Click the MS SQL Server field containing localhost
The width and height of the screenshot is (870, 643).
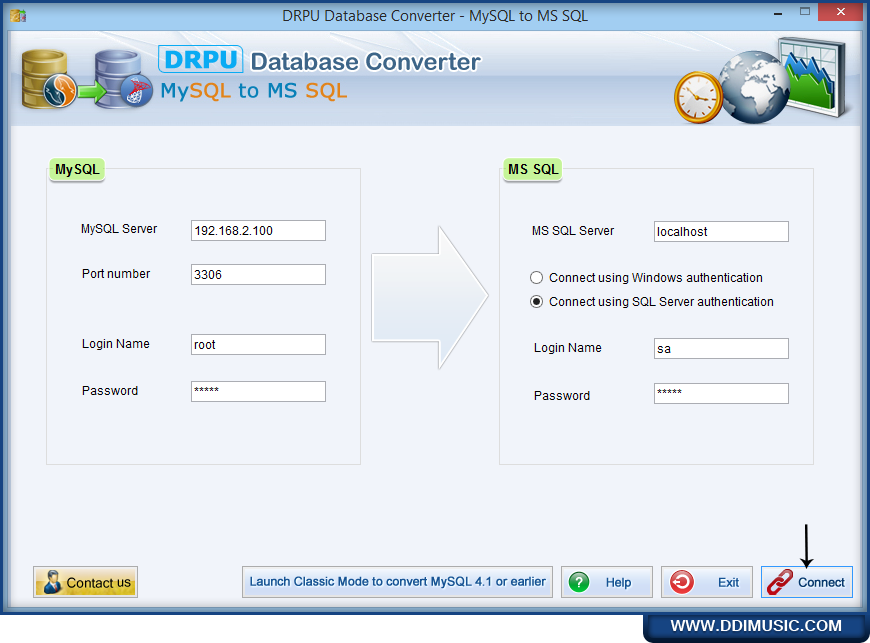[721, 232]
